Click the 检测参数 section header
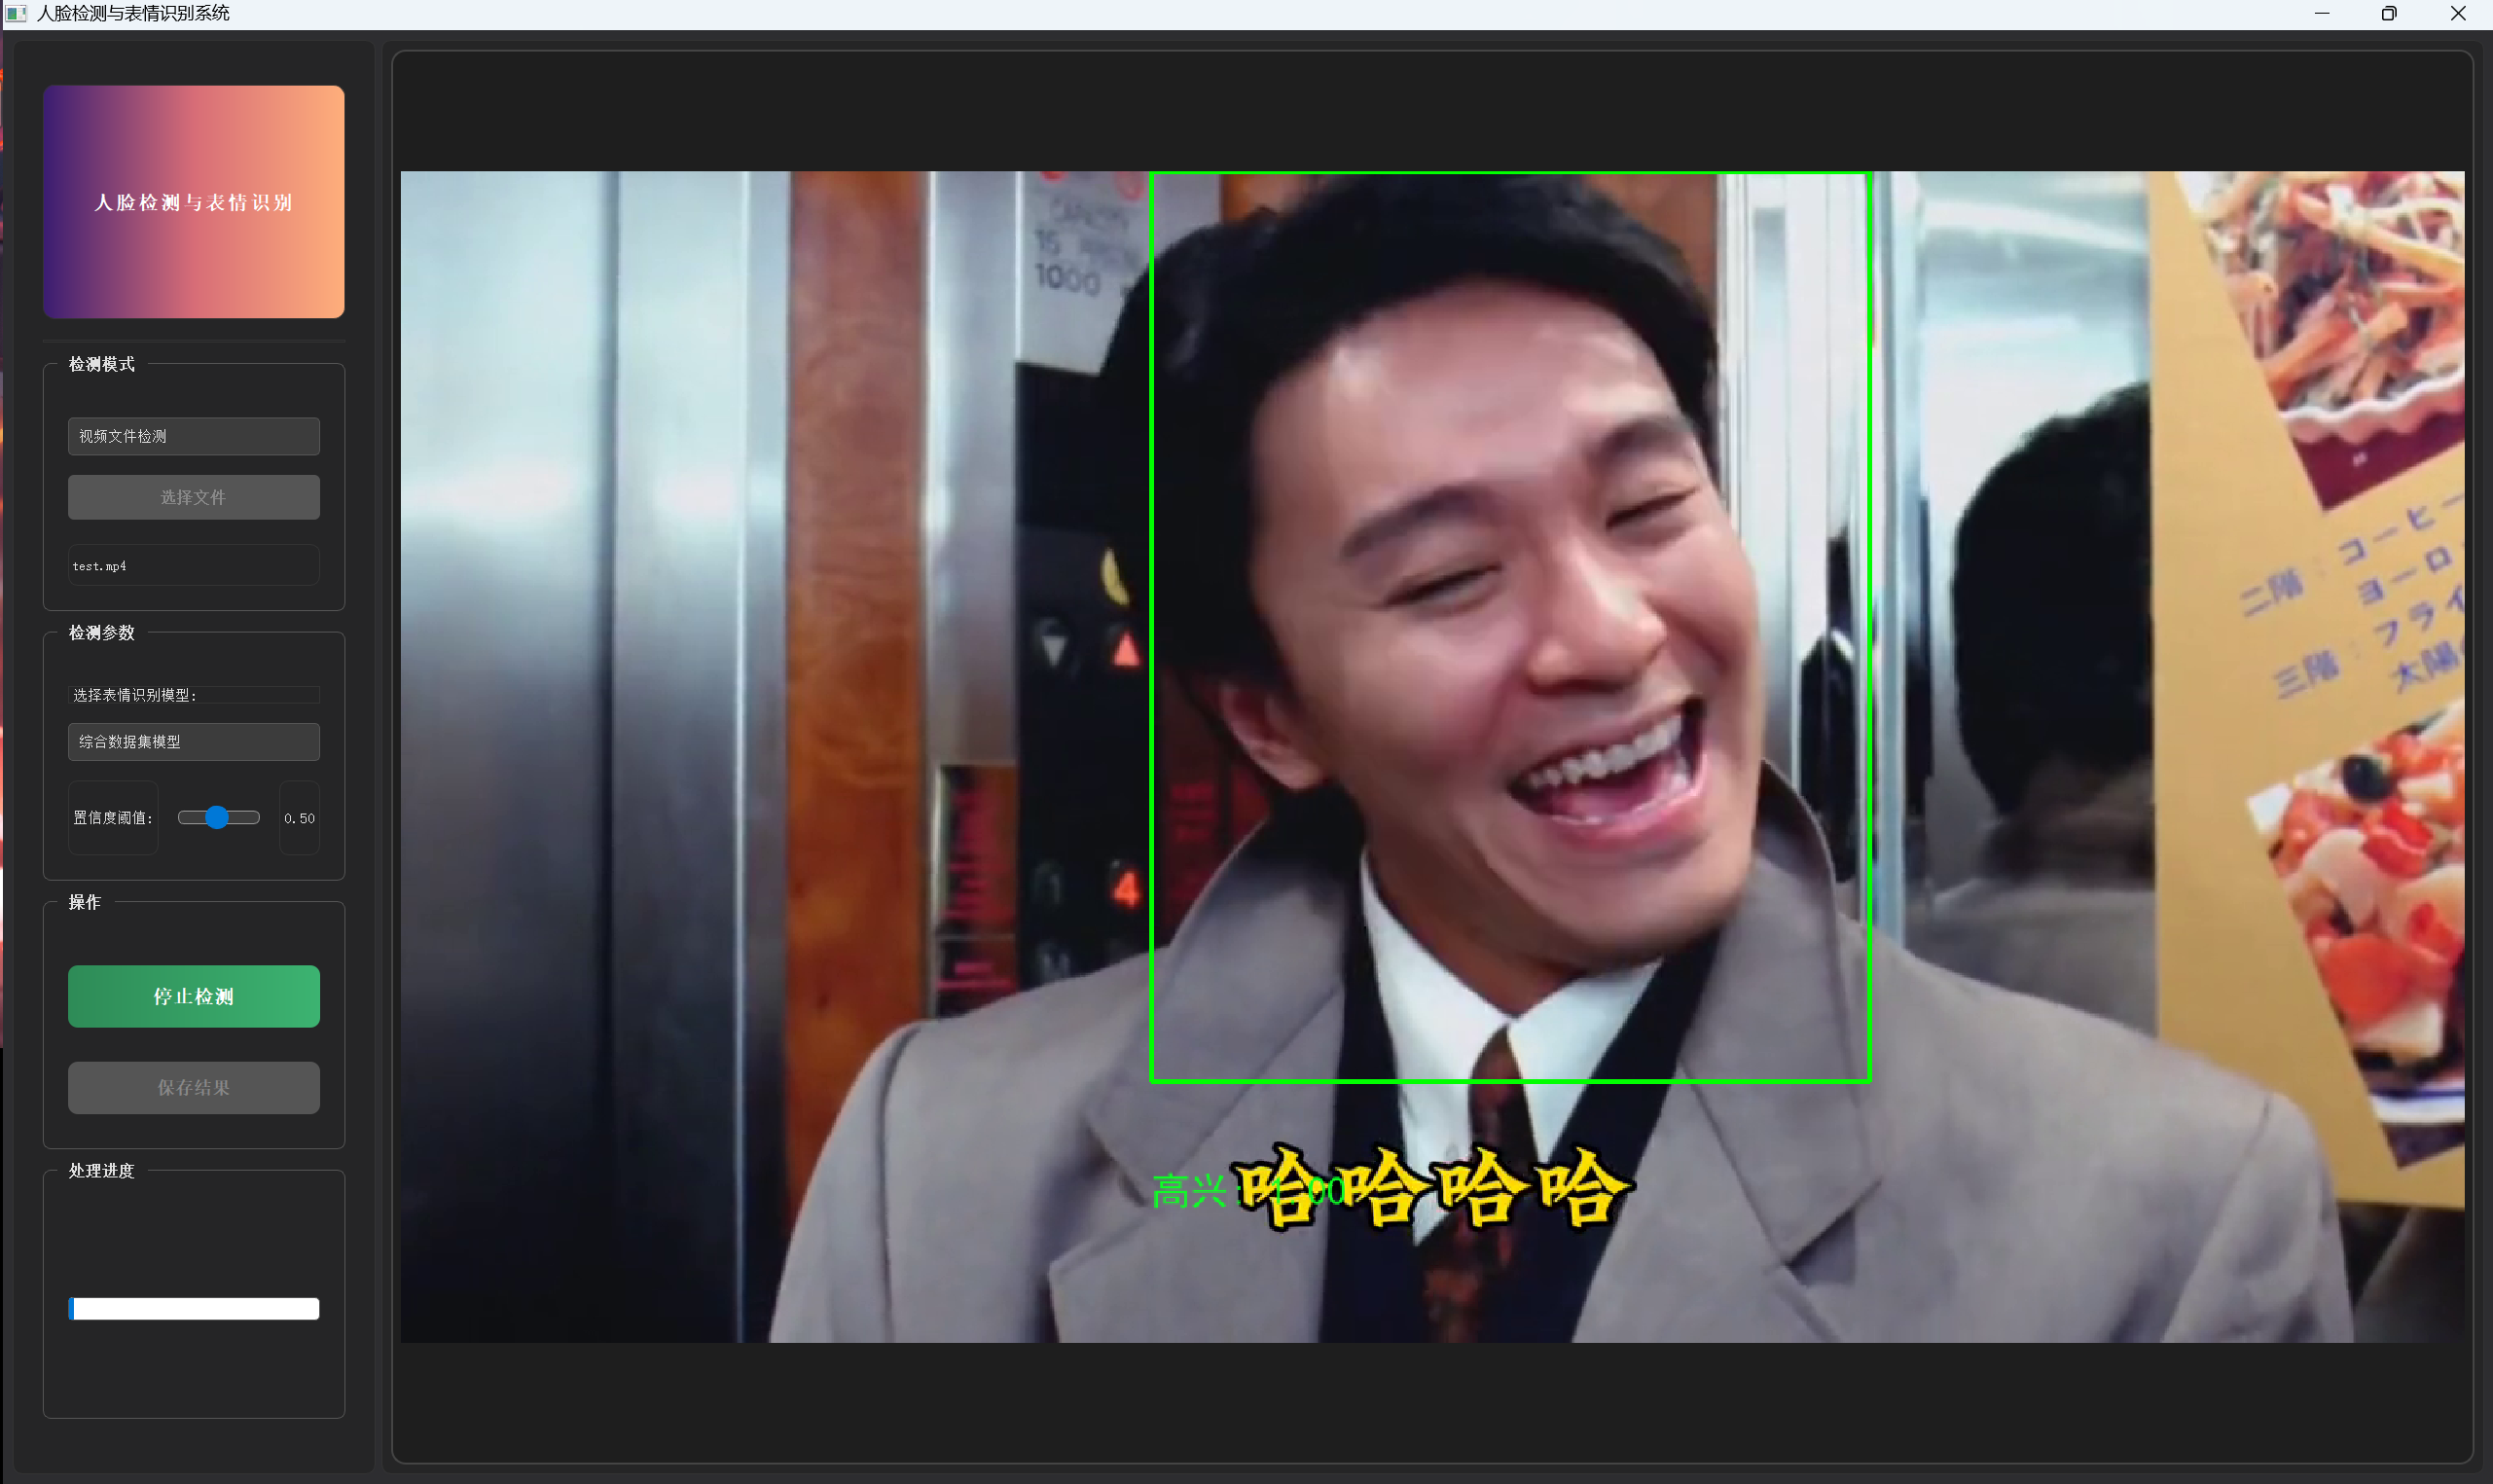 pyautogui.click(x=101, y=633)
